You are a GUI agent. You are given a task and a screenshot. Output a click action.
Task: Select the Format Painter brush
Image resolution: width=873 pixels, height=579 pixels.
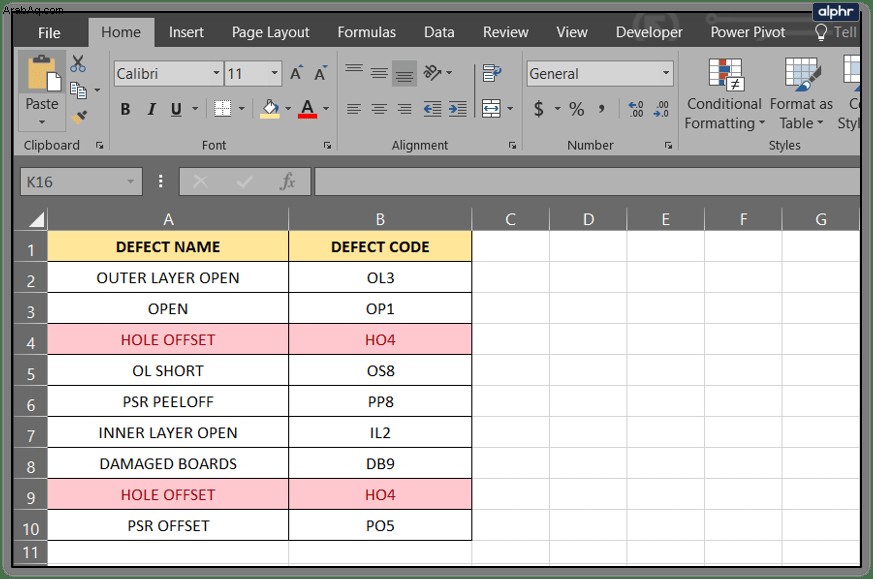[x=80, y=117]
